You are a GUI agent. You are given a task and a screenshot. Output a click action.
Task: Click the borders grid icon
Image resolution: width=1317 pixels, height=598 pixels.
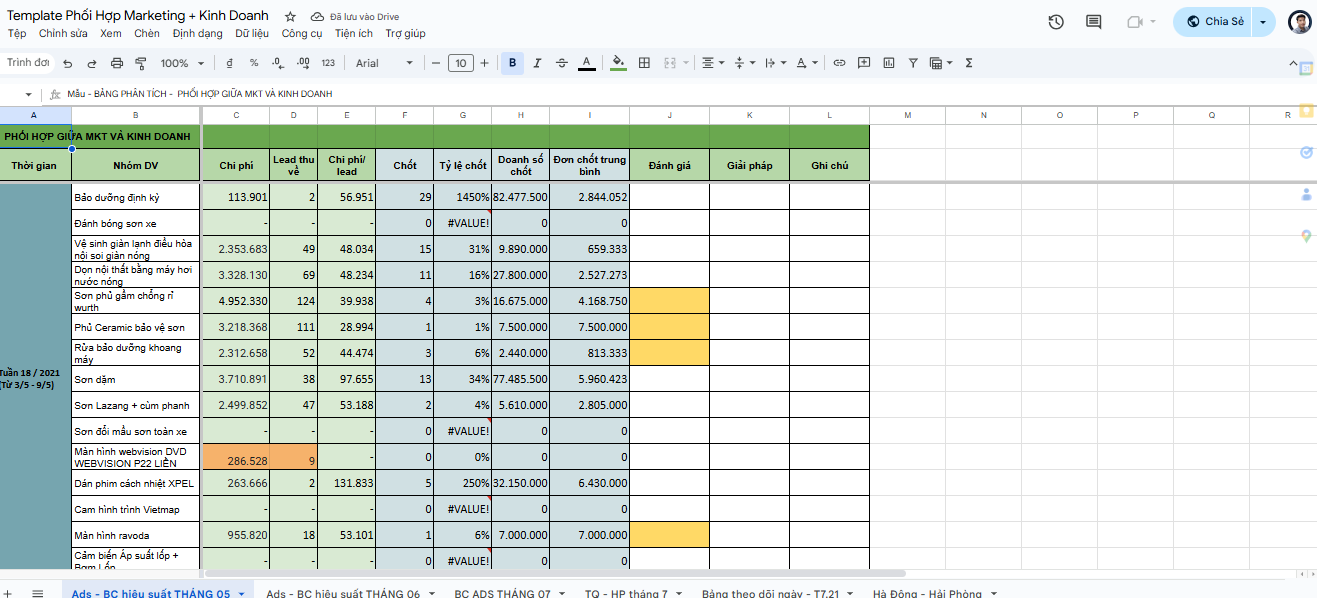tap(644, 63)
